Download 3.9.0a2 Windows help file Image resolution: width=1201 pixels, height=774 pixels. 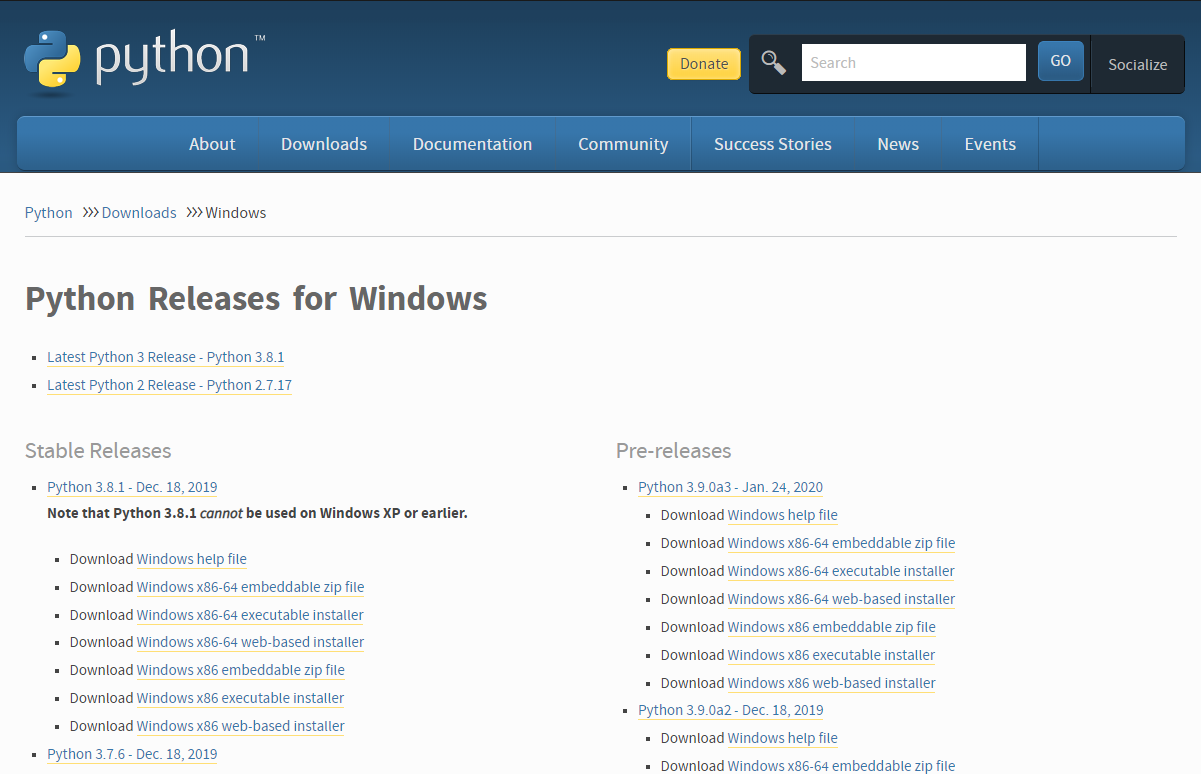point(783,738)
